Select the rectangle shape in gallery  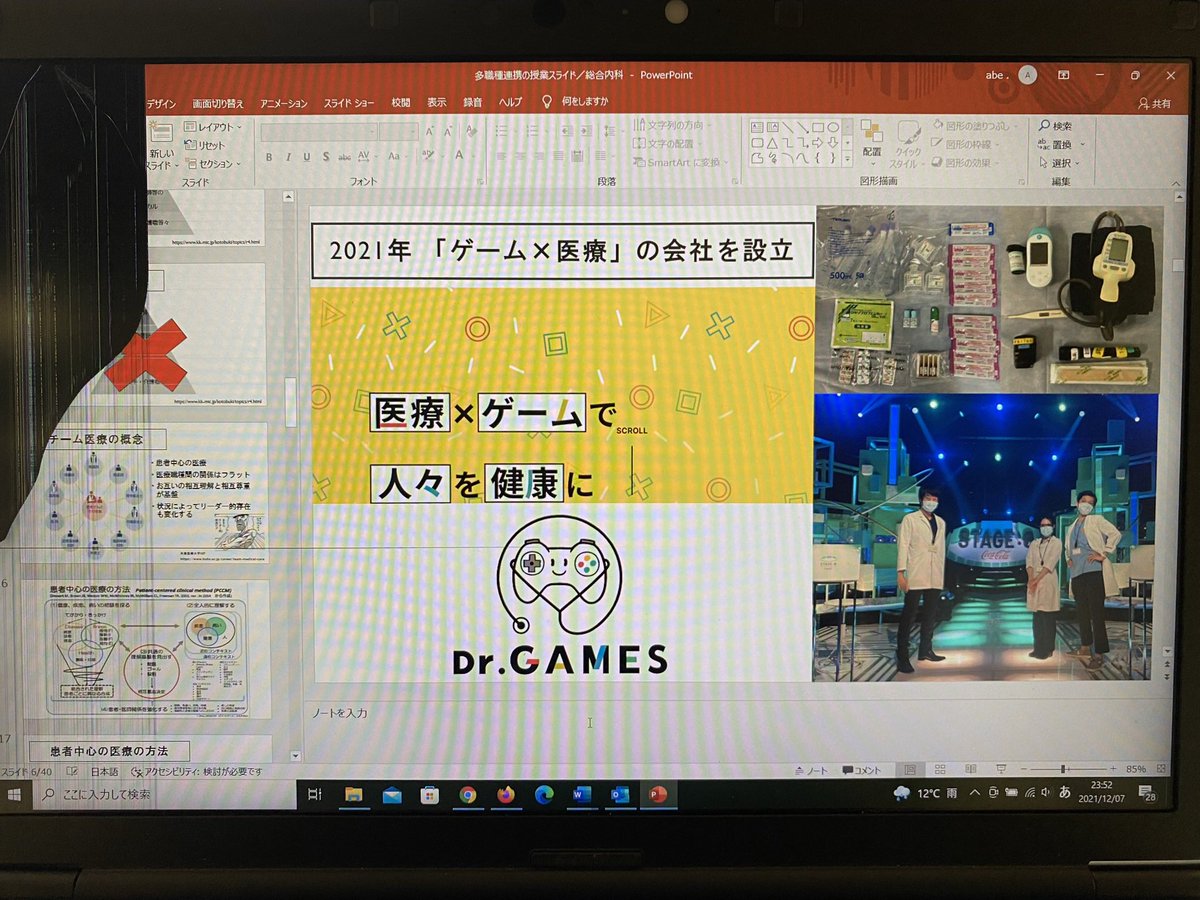817,127
